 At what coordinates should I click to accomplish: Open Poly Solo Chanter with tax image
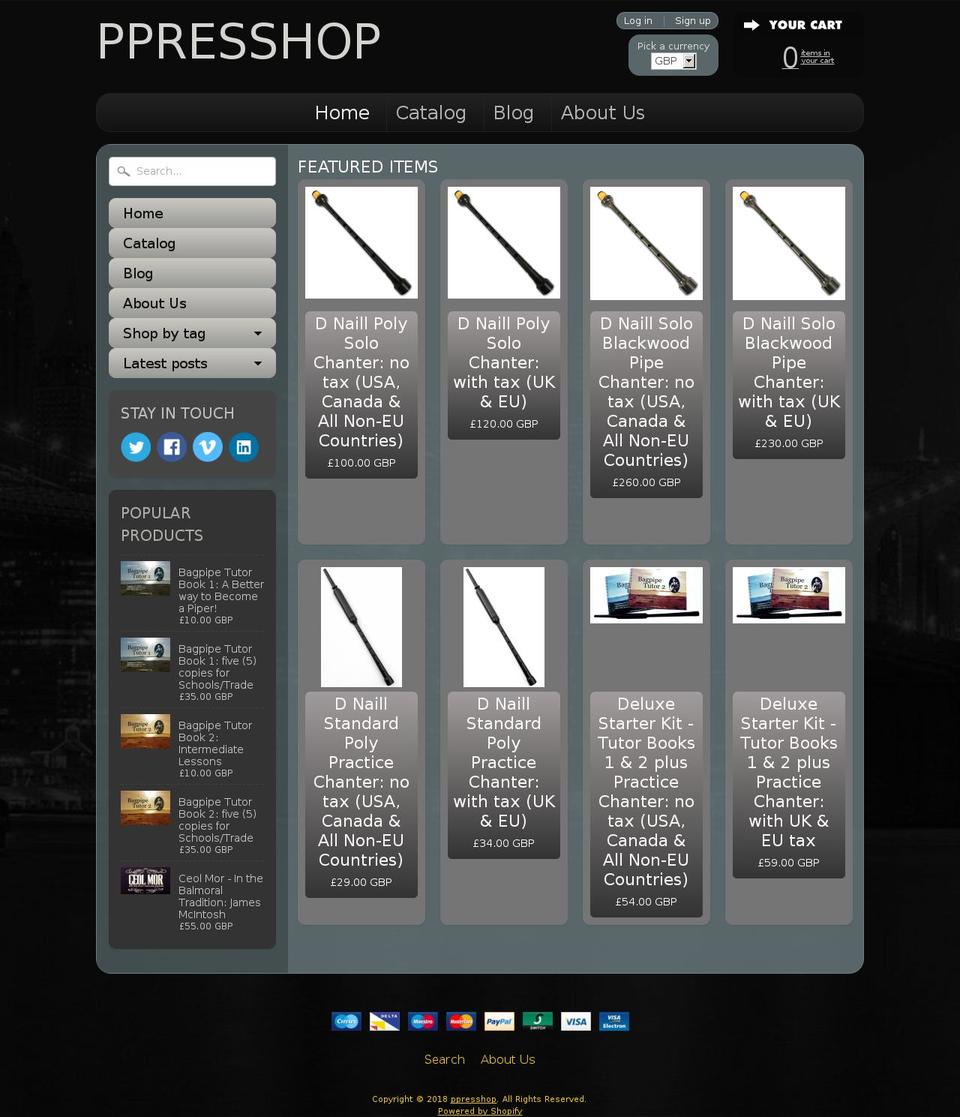pyautogui.click(x=504, y=243)
